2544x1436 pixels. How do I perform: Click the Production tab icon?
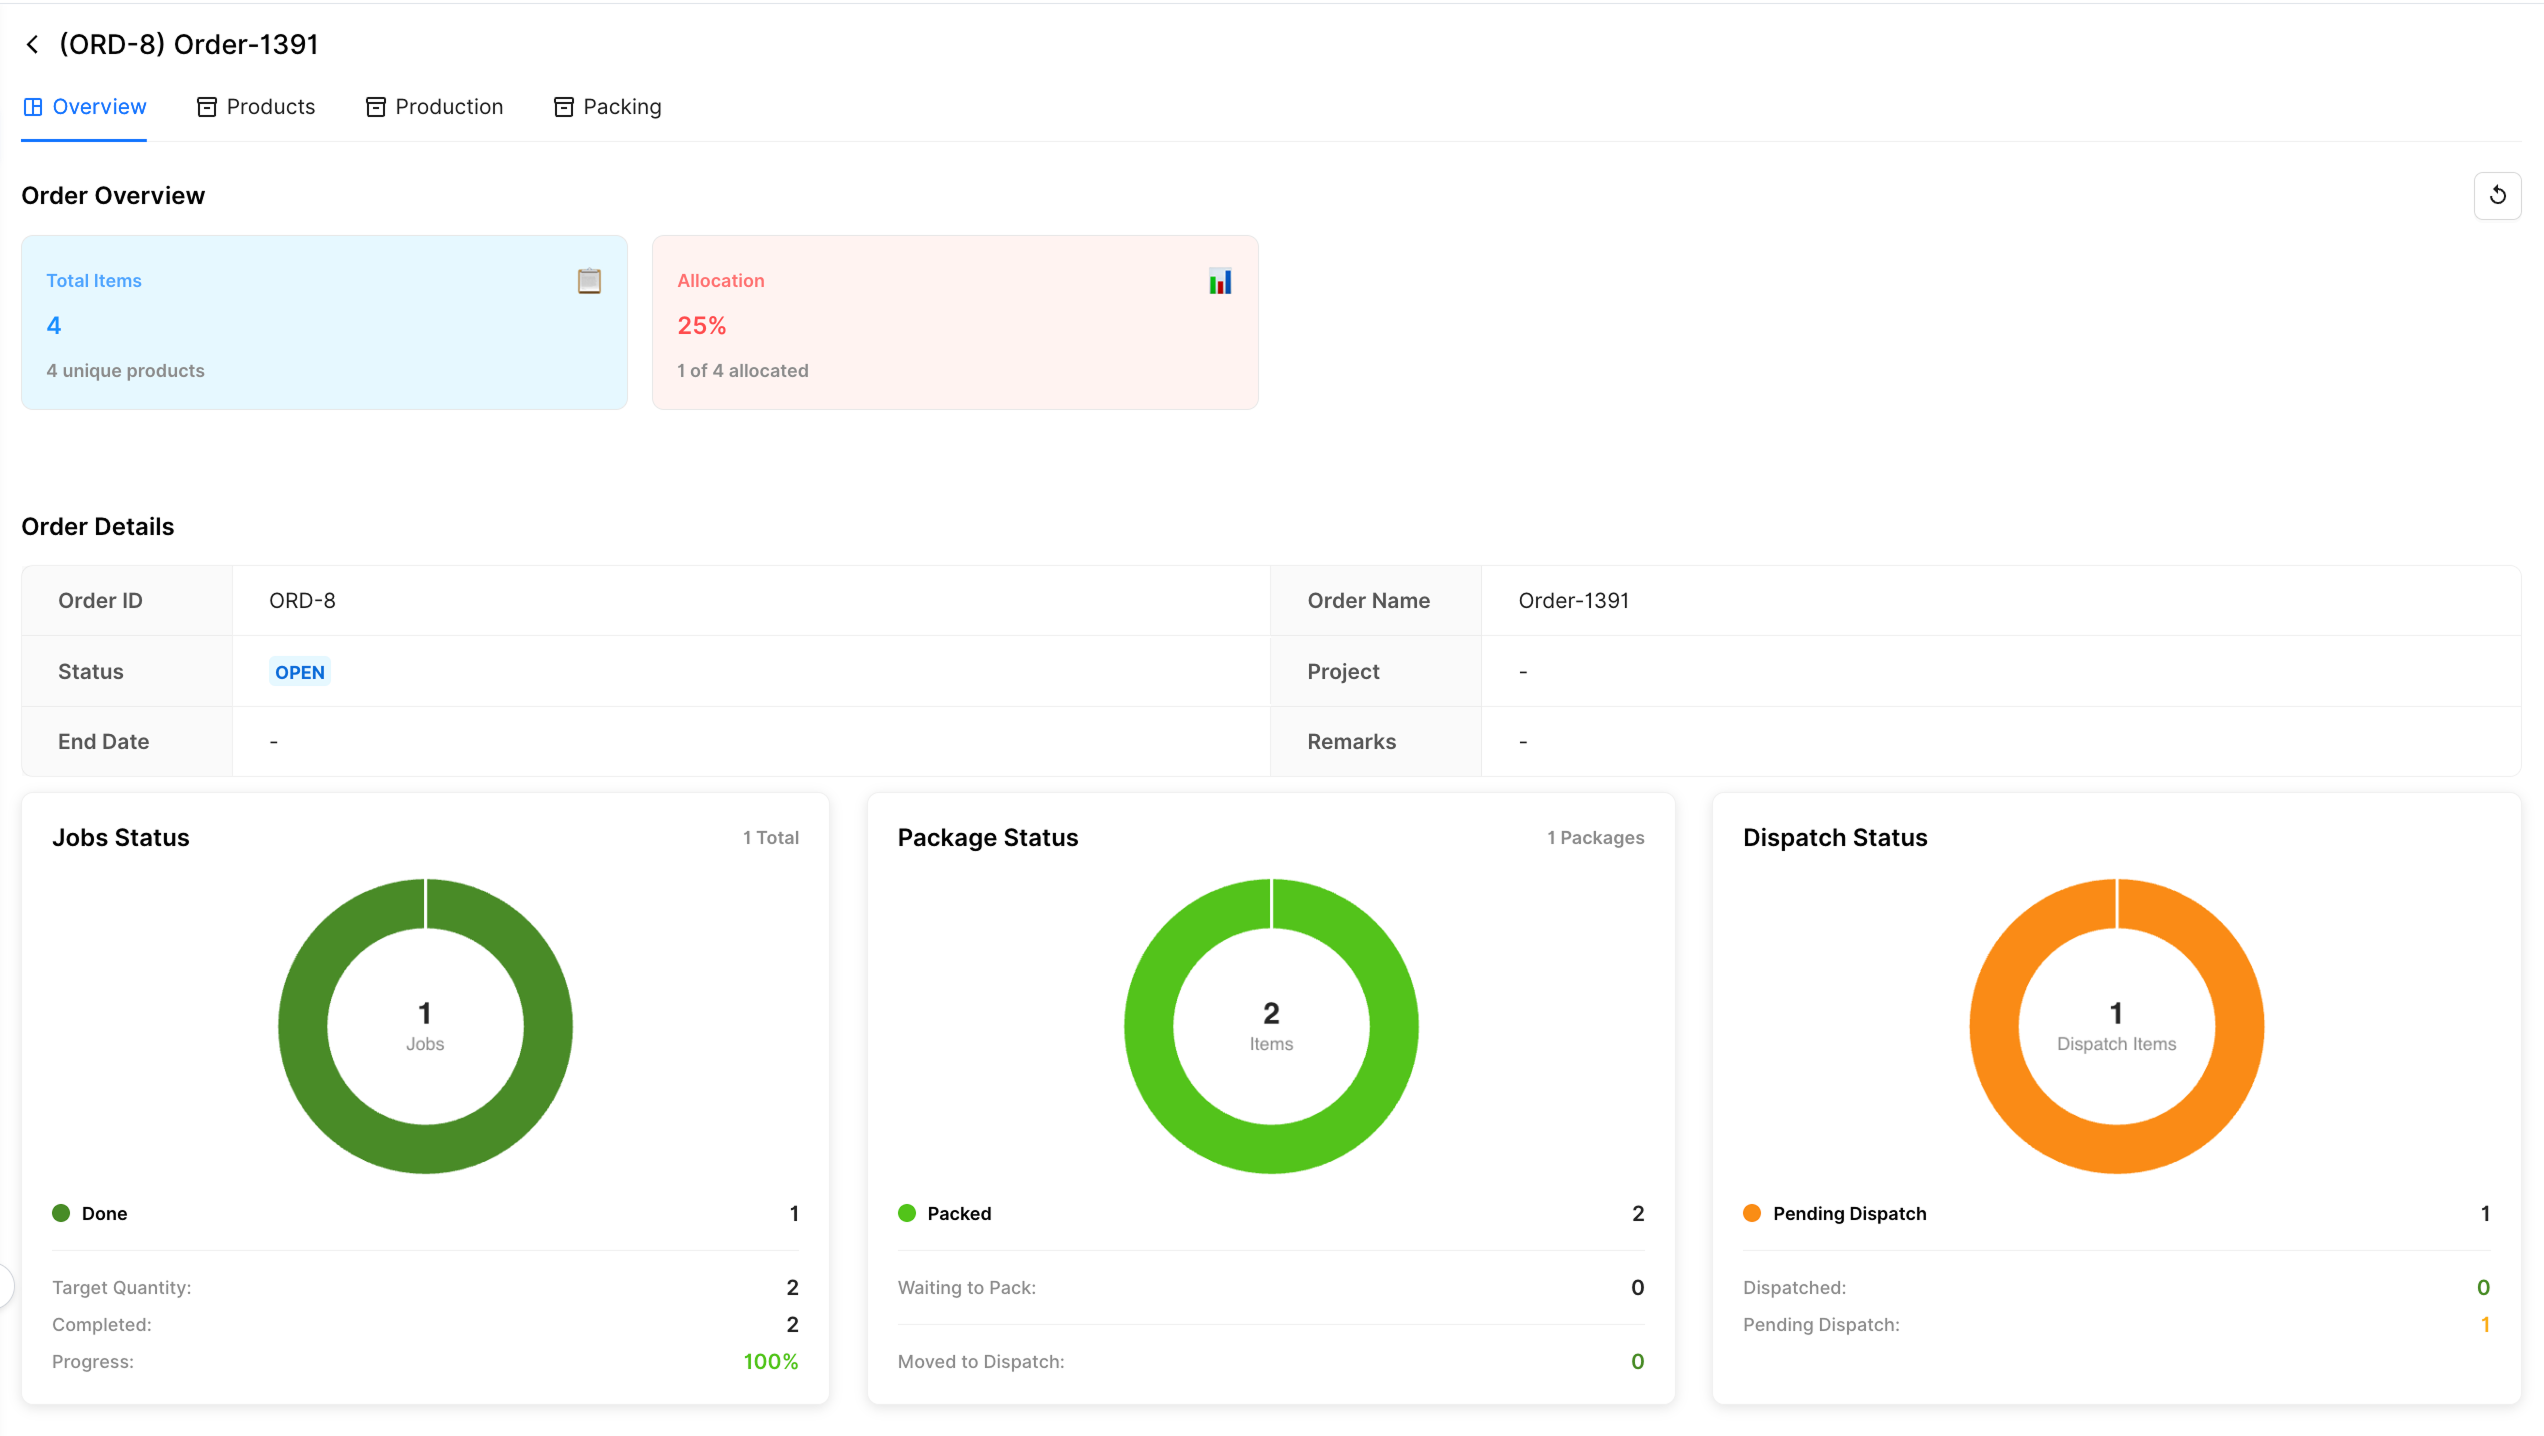(375, 106)
